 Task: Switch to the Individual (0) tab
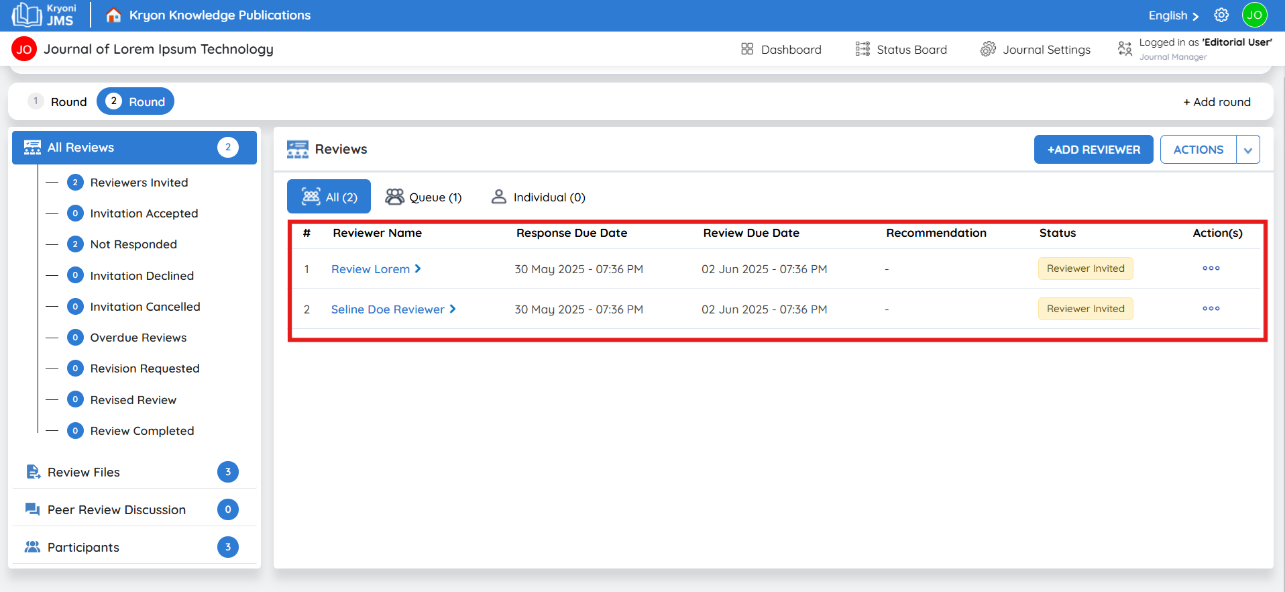pyautogui.click(x=537, y=197)
